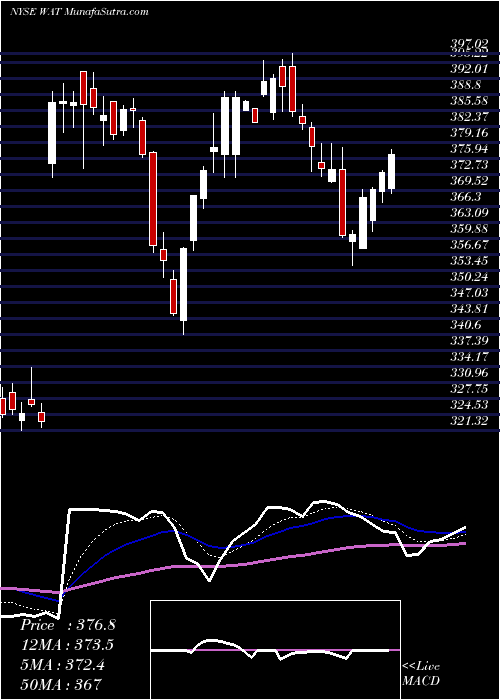Image resolution: width=500 pixels, height=700 pixels.
Task: Click the NYSE WAT MunafaSutra.com chart title
Action: pyautogui.click(x=79, y=12)
